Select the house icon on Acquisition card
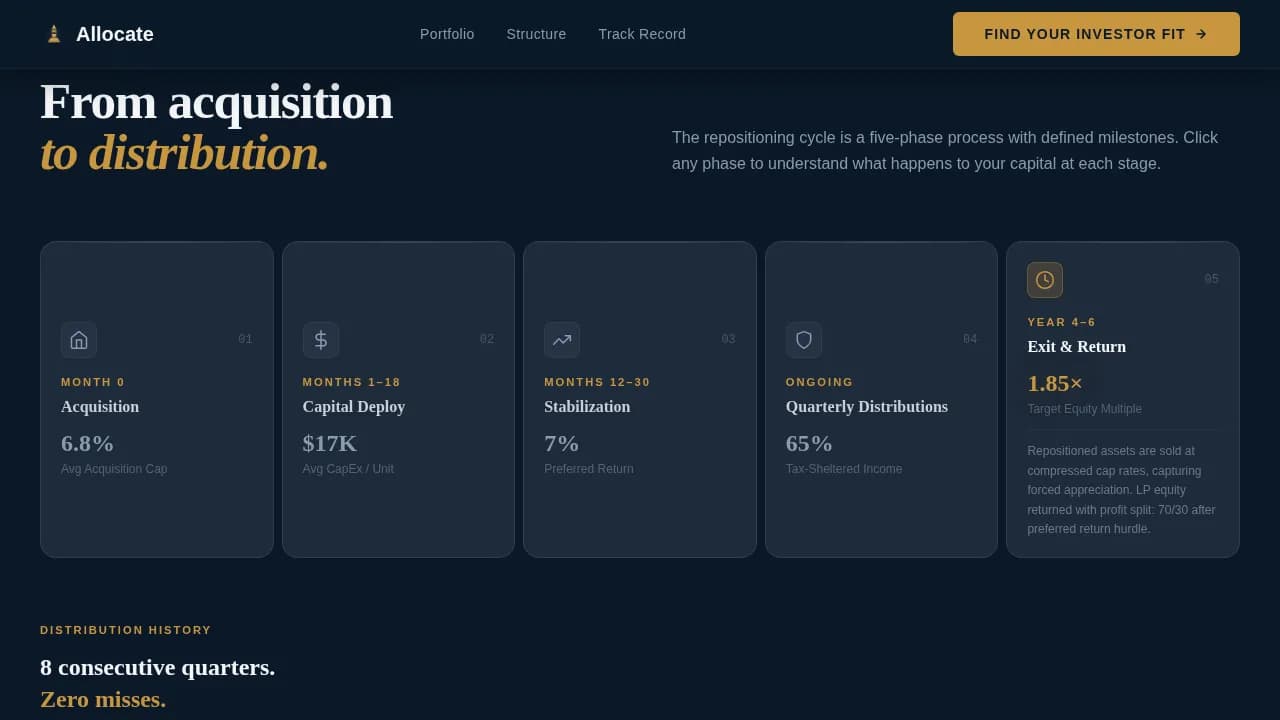1280x720 pixels. (79, 340)
